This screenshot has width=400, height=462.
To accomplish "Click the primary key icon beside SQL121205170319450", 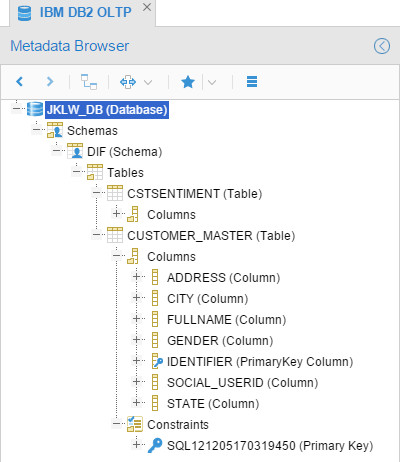I will (155, 445).
